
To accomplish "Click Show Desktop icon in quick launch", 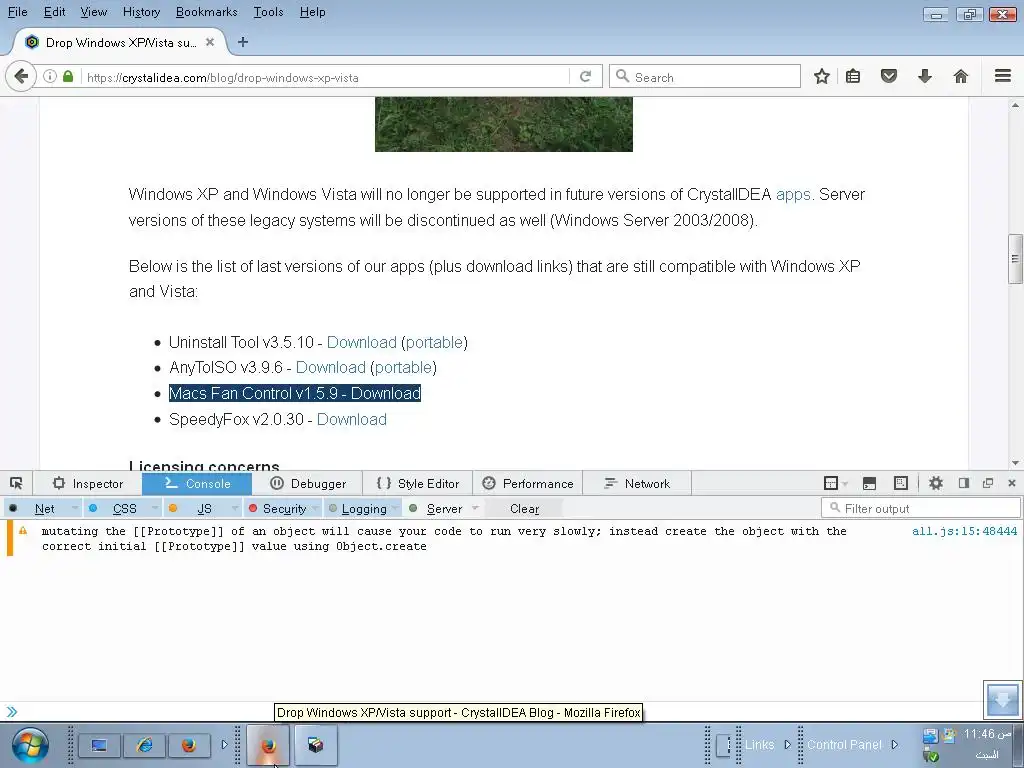I will click(99, 745).
